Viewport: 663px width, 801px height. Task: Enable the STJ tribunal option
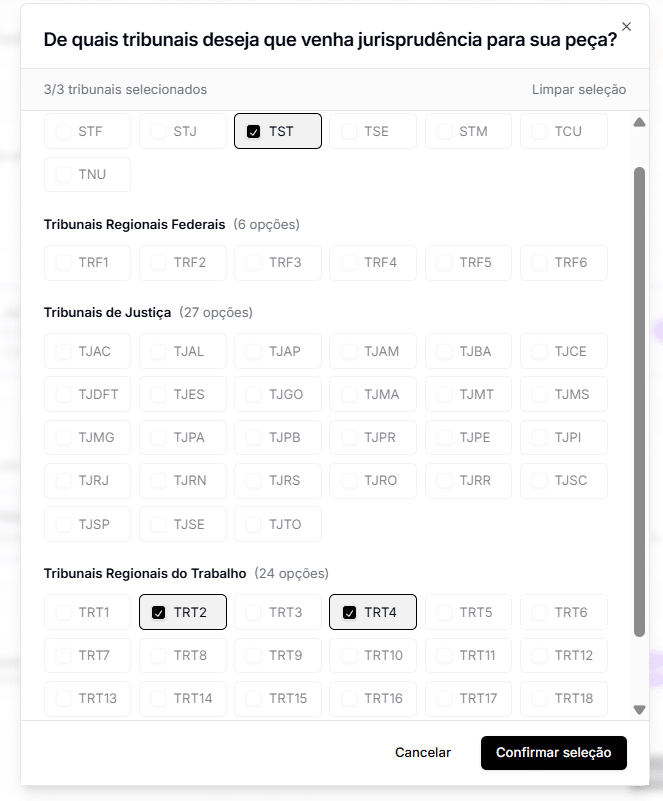[182, 131]
